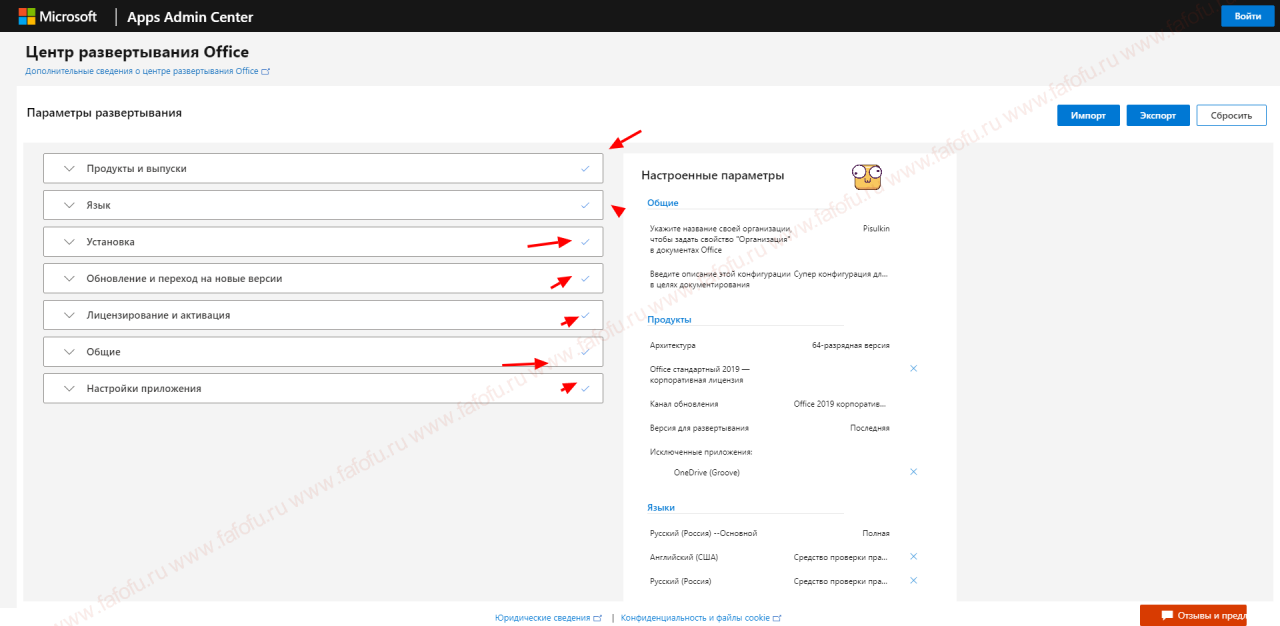Click the Войти sign-in button
The width and height of the screenshot is (1280, 626).
pyautogui.click(x=1248, y=16)
